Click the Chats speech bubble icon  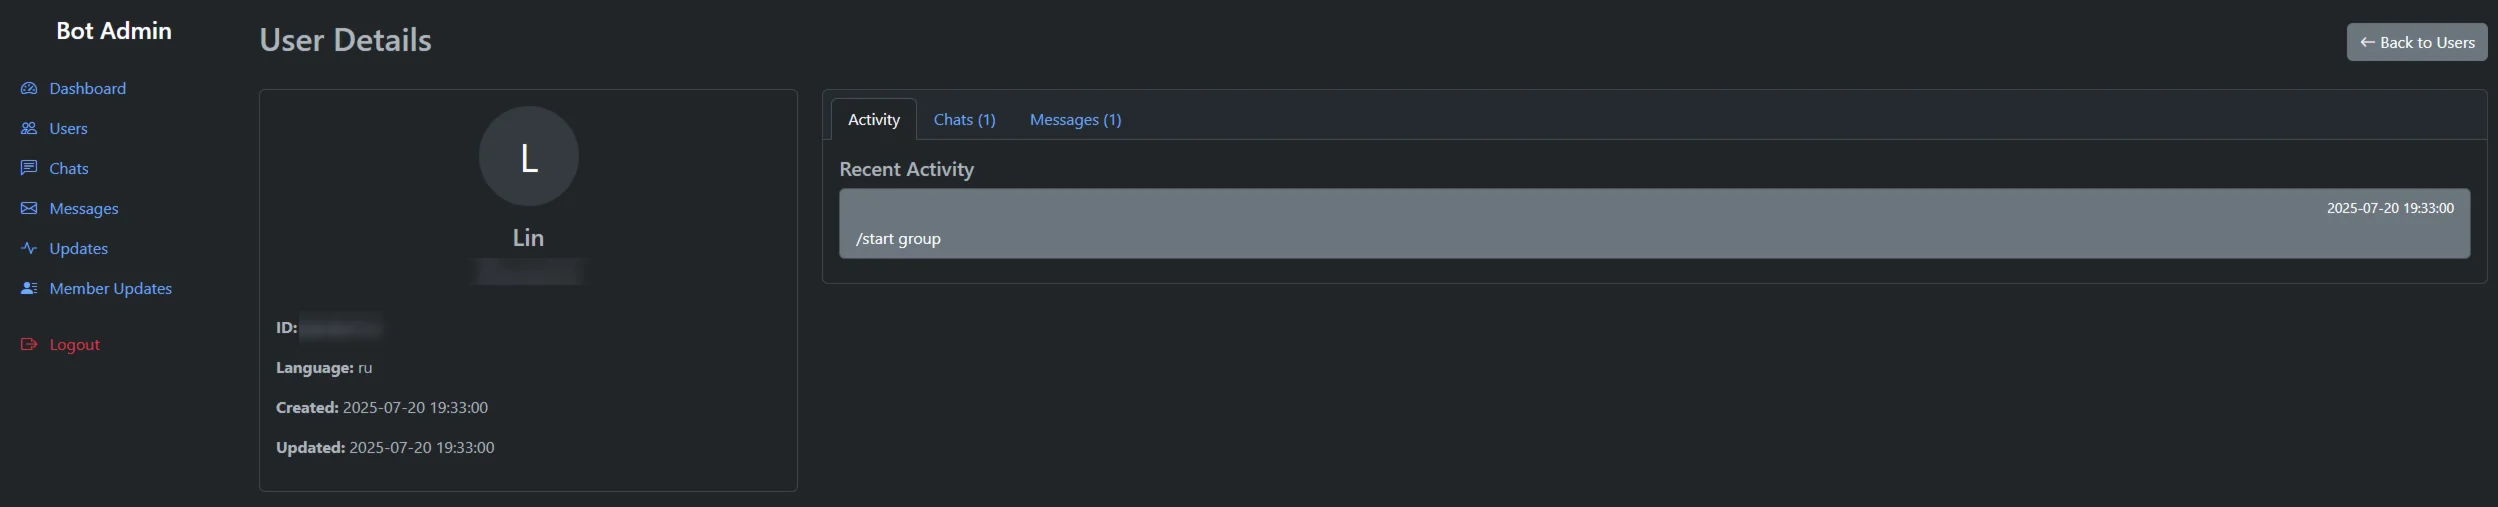coord(29,168)
